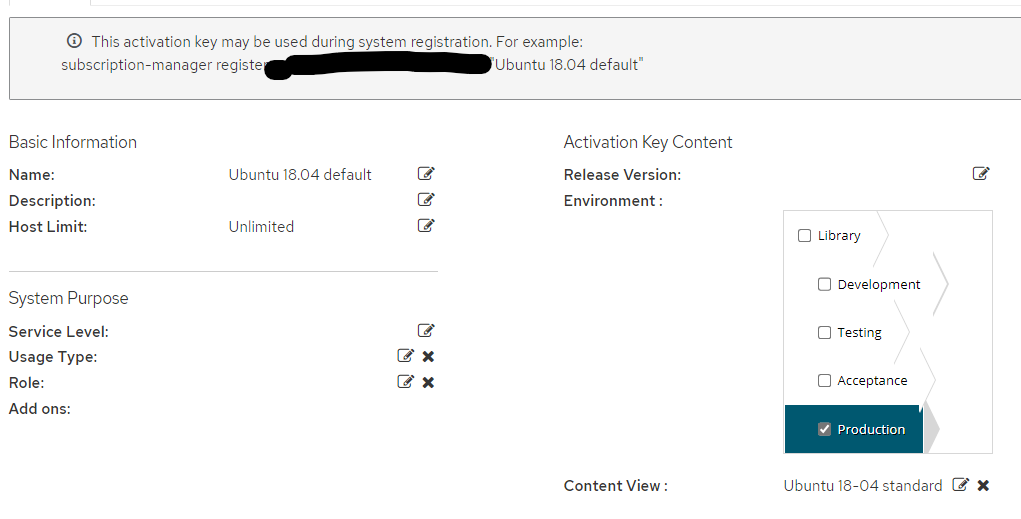
Task: Tick the Testing environment checkbox
Action: coord(824,332)
